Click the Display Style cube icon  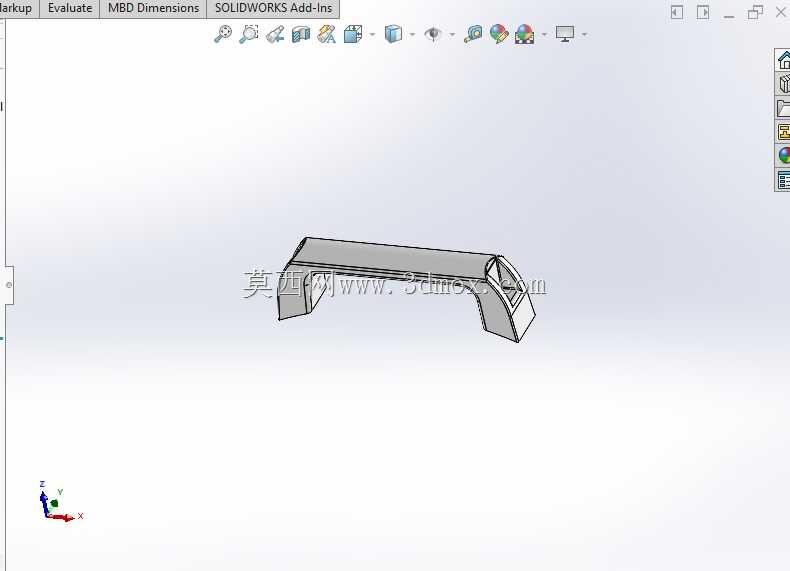[393, 34]
